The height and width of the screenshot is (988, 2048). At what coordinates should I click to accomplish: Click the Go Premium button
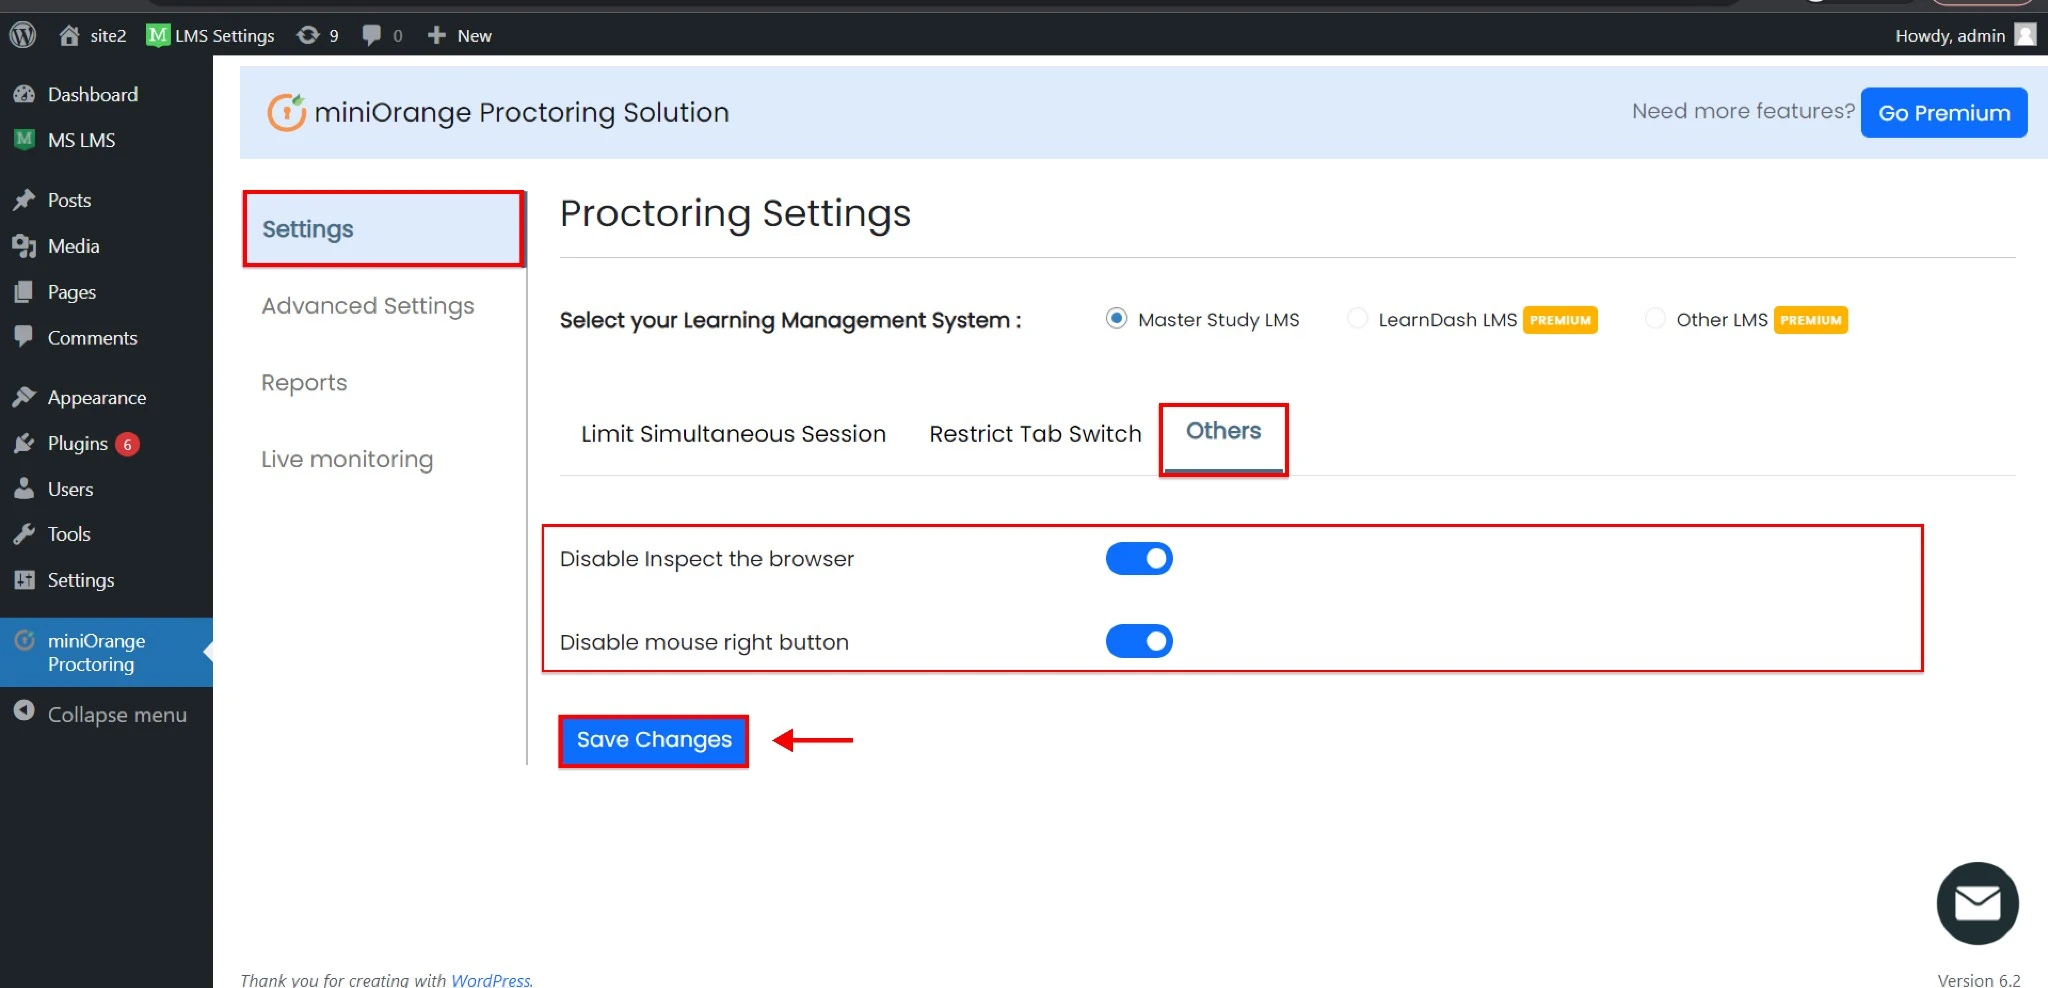[x=1943, y=113]
